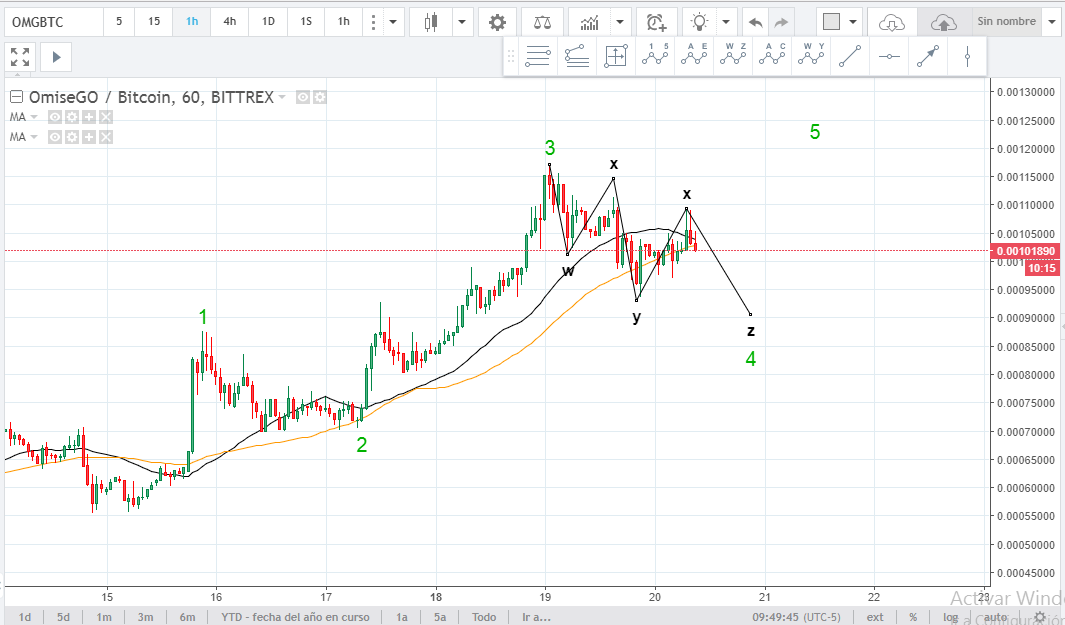Add indicator on first MA plus icon
The height and width of the screenshot is (625, 1065).
pos(88,117)
